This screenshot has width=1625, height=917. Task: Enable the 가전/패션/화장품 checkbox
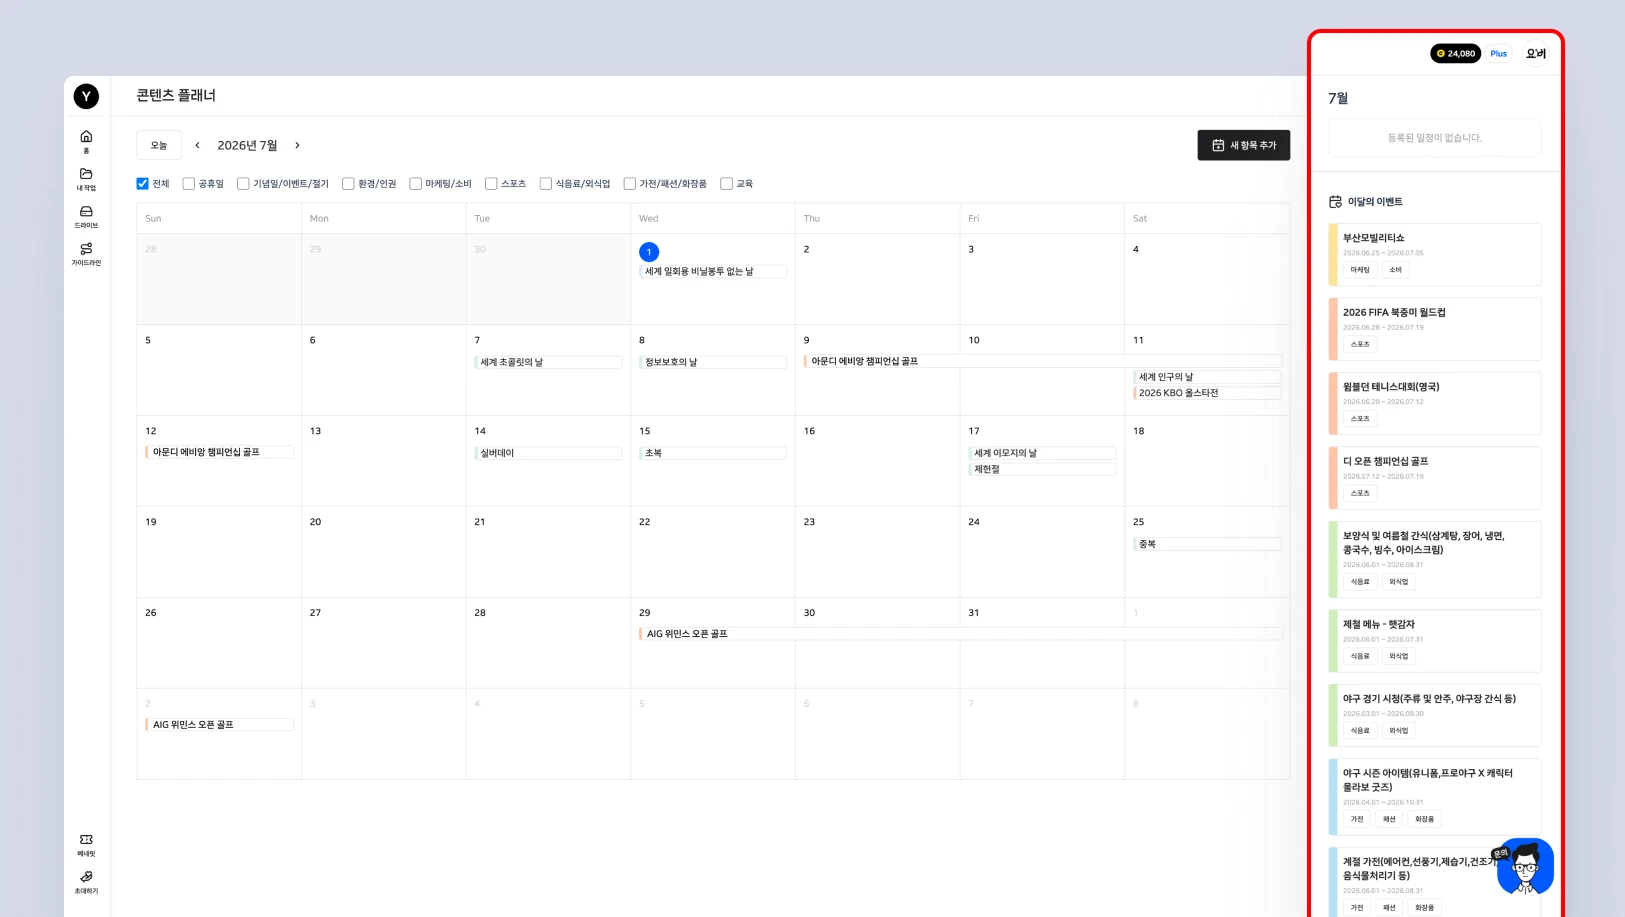[x=629, y=184]
